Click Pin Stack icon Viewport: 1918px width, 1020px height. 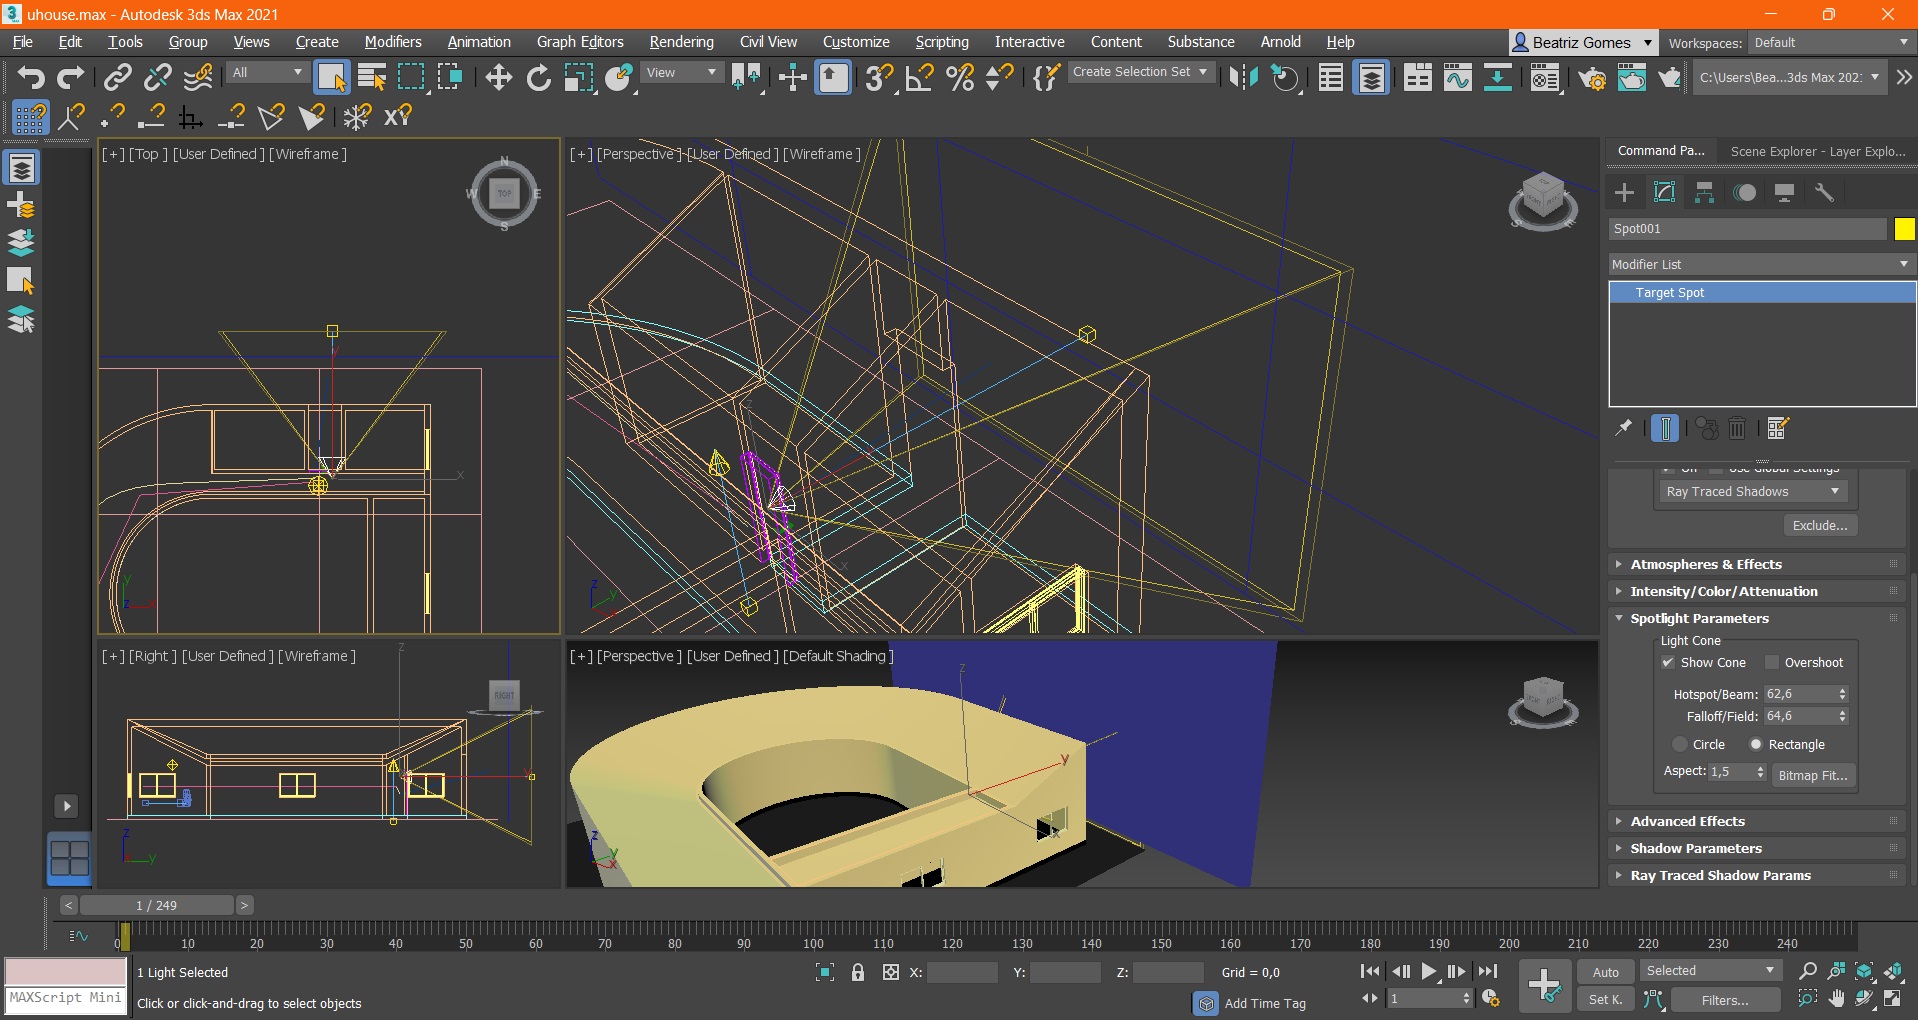[x=1624, y=428]
